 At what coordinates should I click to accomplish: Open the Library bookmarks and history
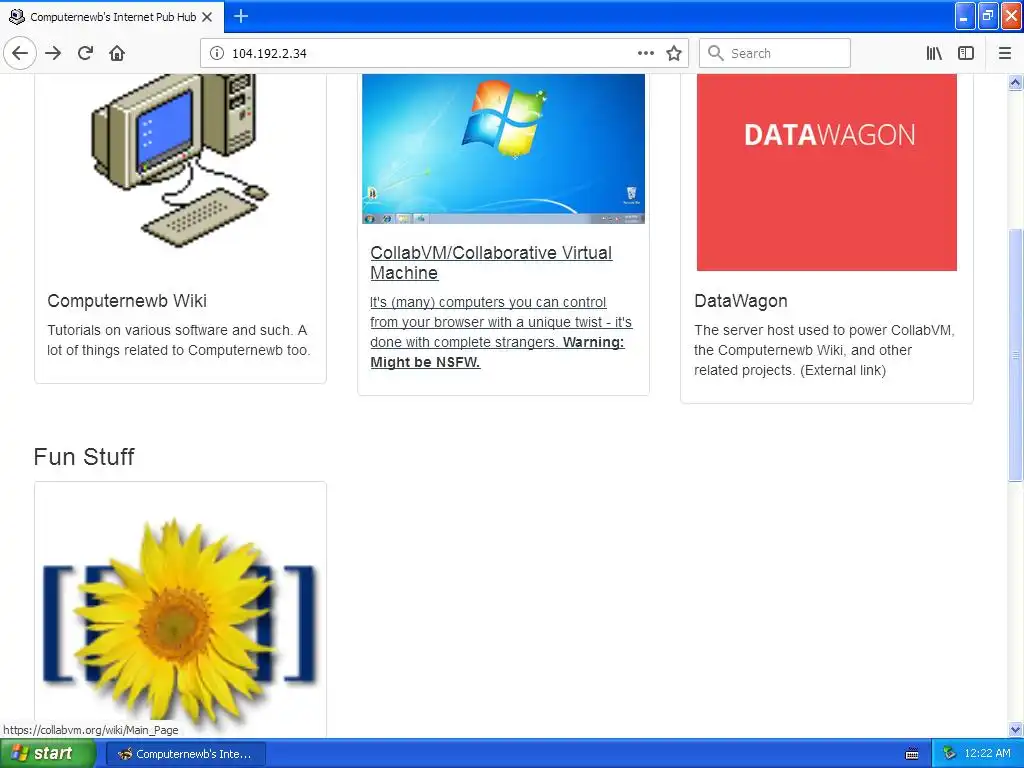(x=934, y=53)
